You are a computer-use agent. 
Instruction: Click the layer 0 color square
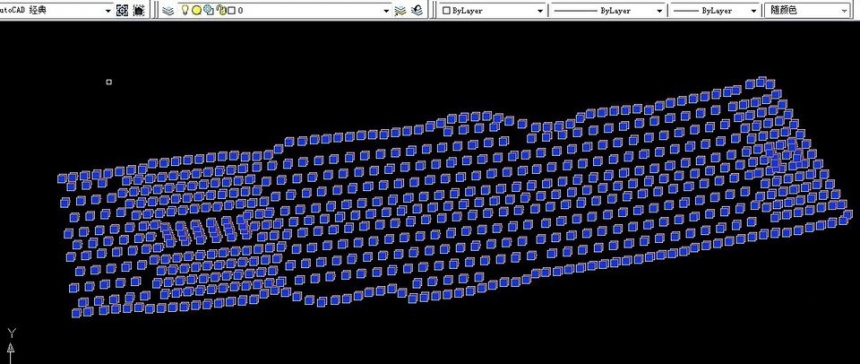[x=231, y=10]
